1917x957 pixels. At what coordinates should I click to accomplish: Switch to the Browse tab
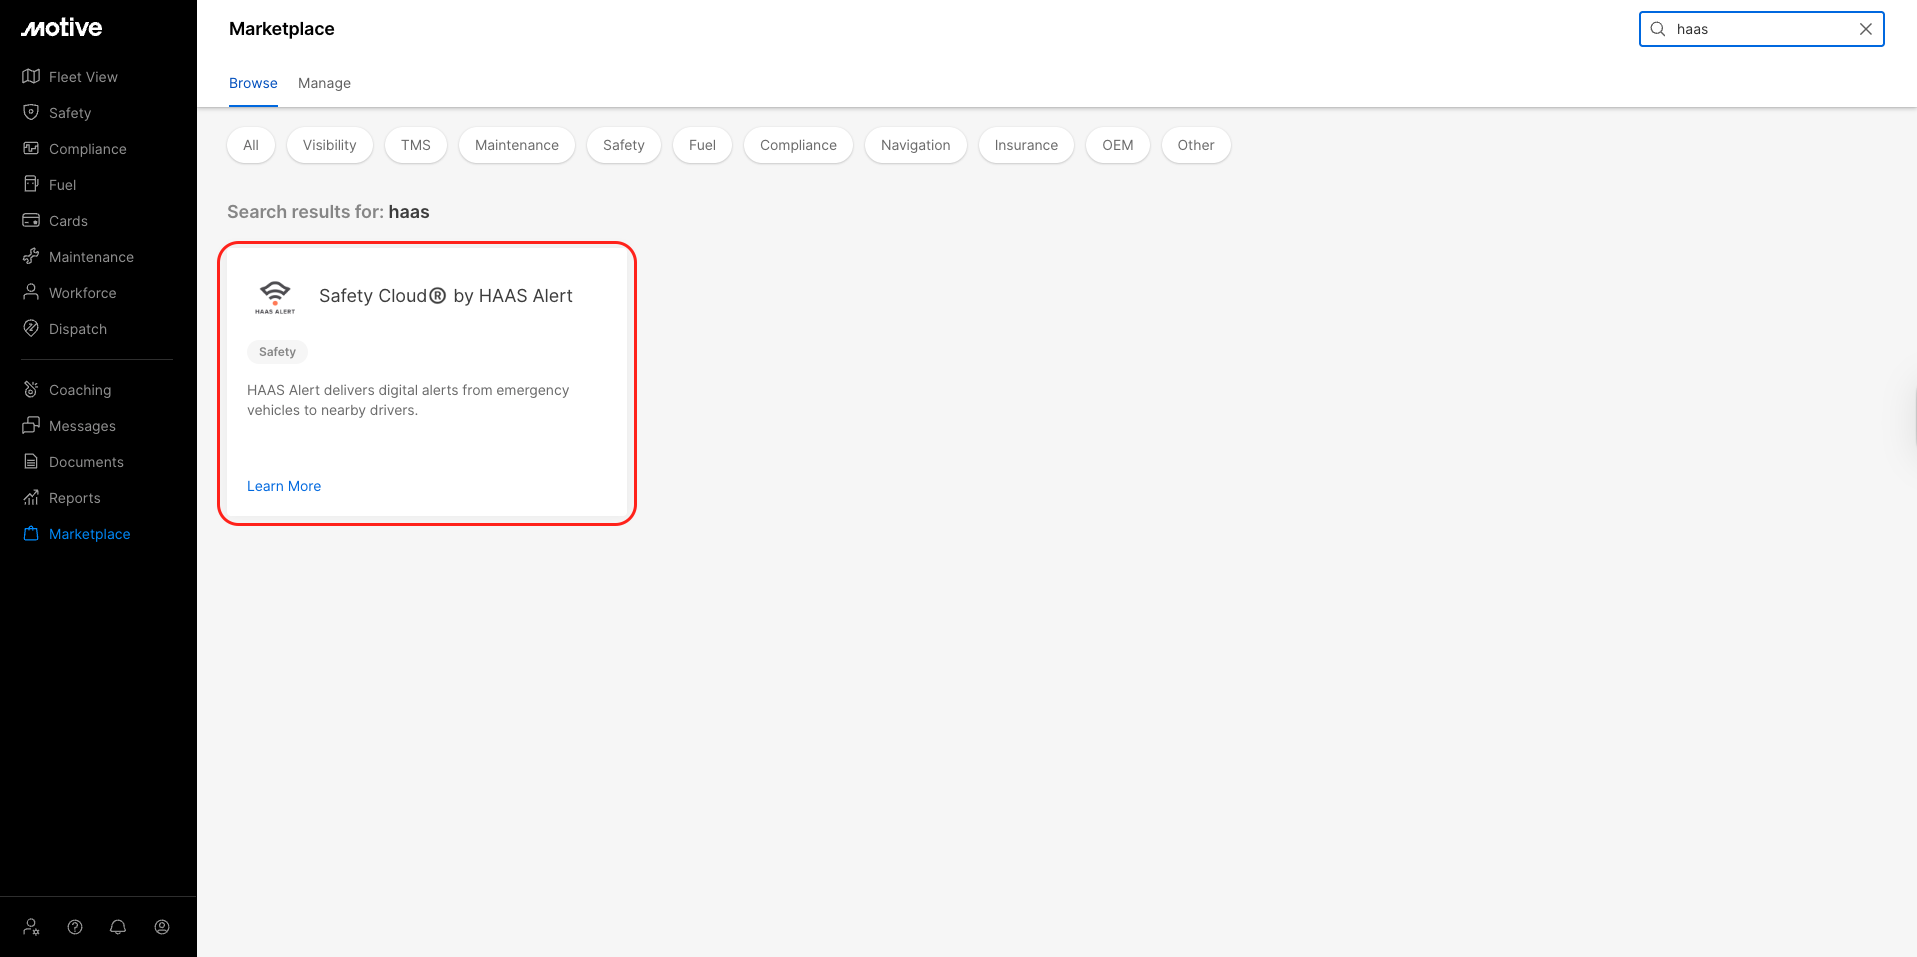tap(253, 83)
